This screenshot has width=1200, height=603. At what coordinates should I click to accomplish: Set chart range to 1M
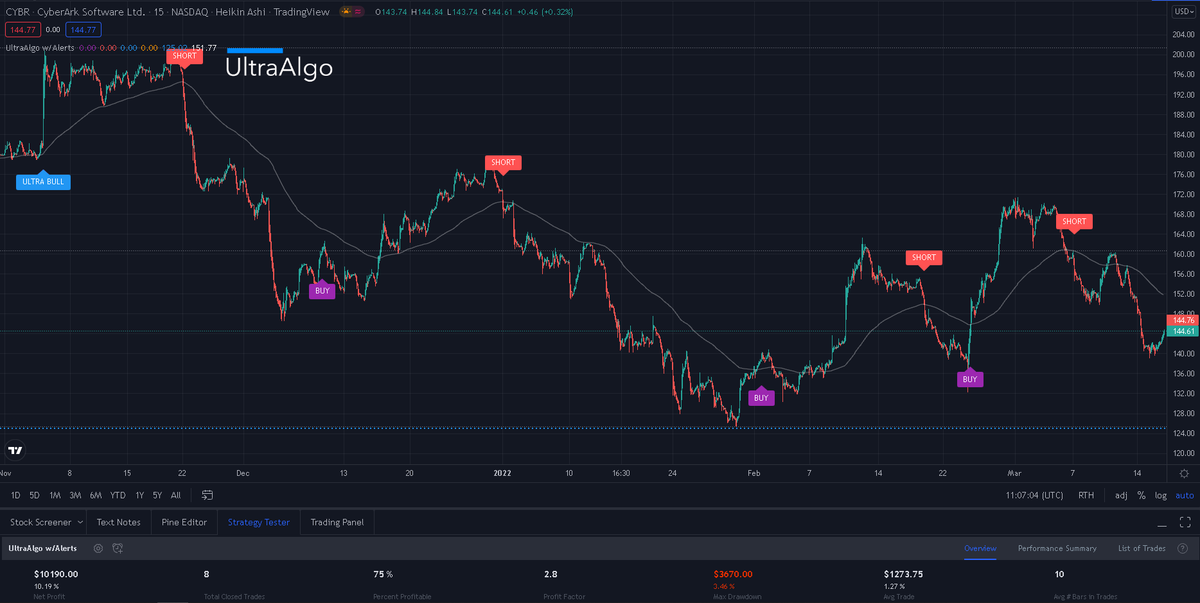55,495
